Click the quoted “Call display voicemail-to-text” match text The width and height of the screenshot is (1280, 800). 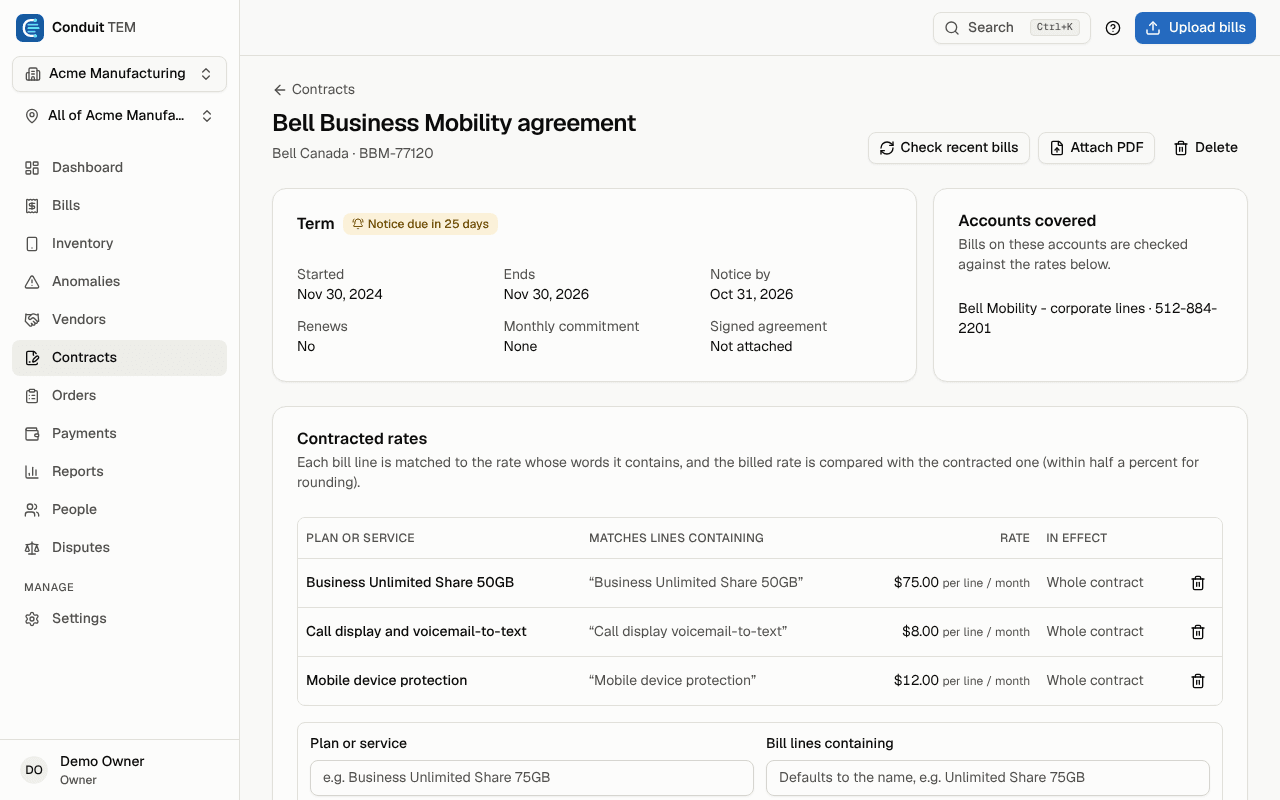point(688,632)
